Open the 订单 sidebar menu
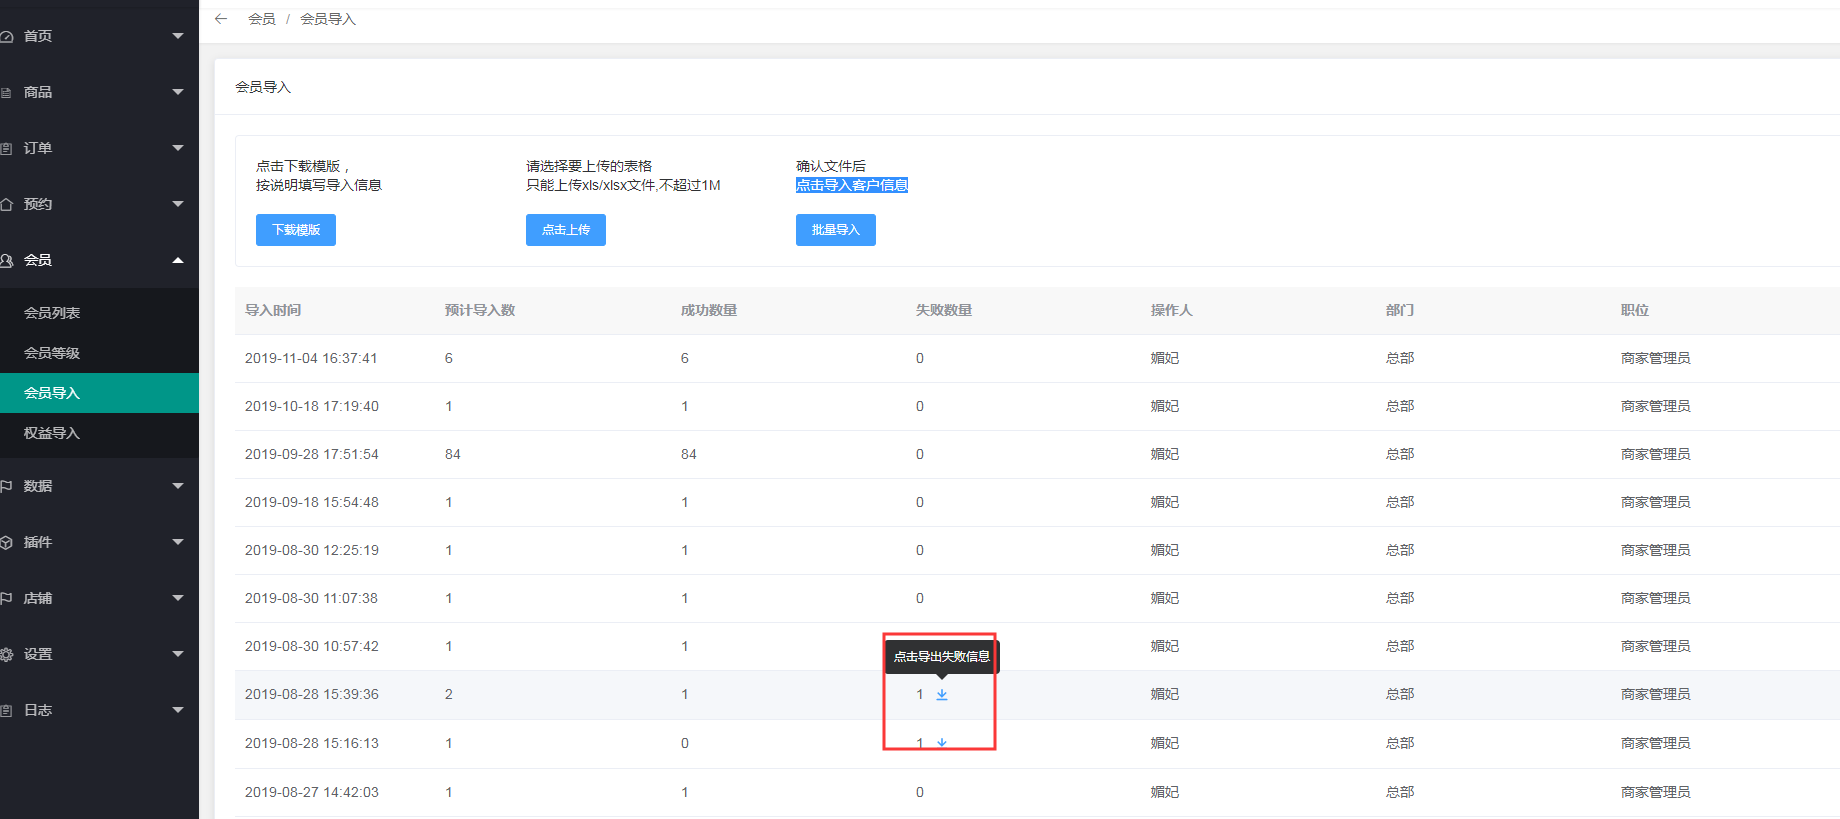1840x819 pixels. click(x=99, y=148)
